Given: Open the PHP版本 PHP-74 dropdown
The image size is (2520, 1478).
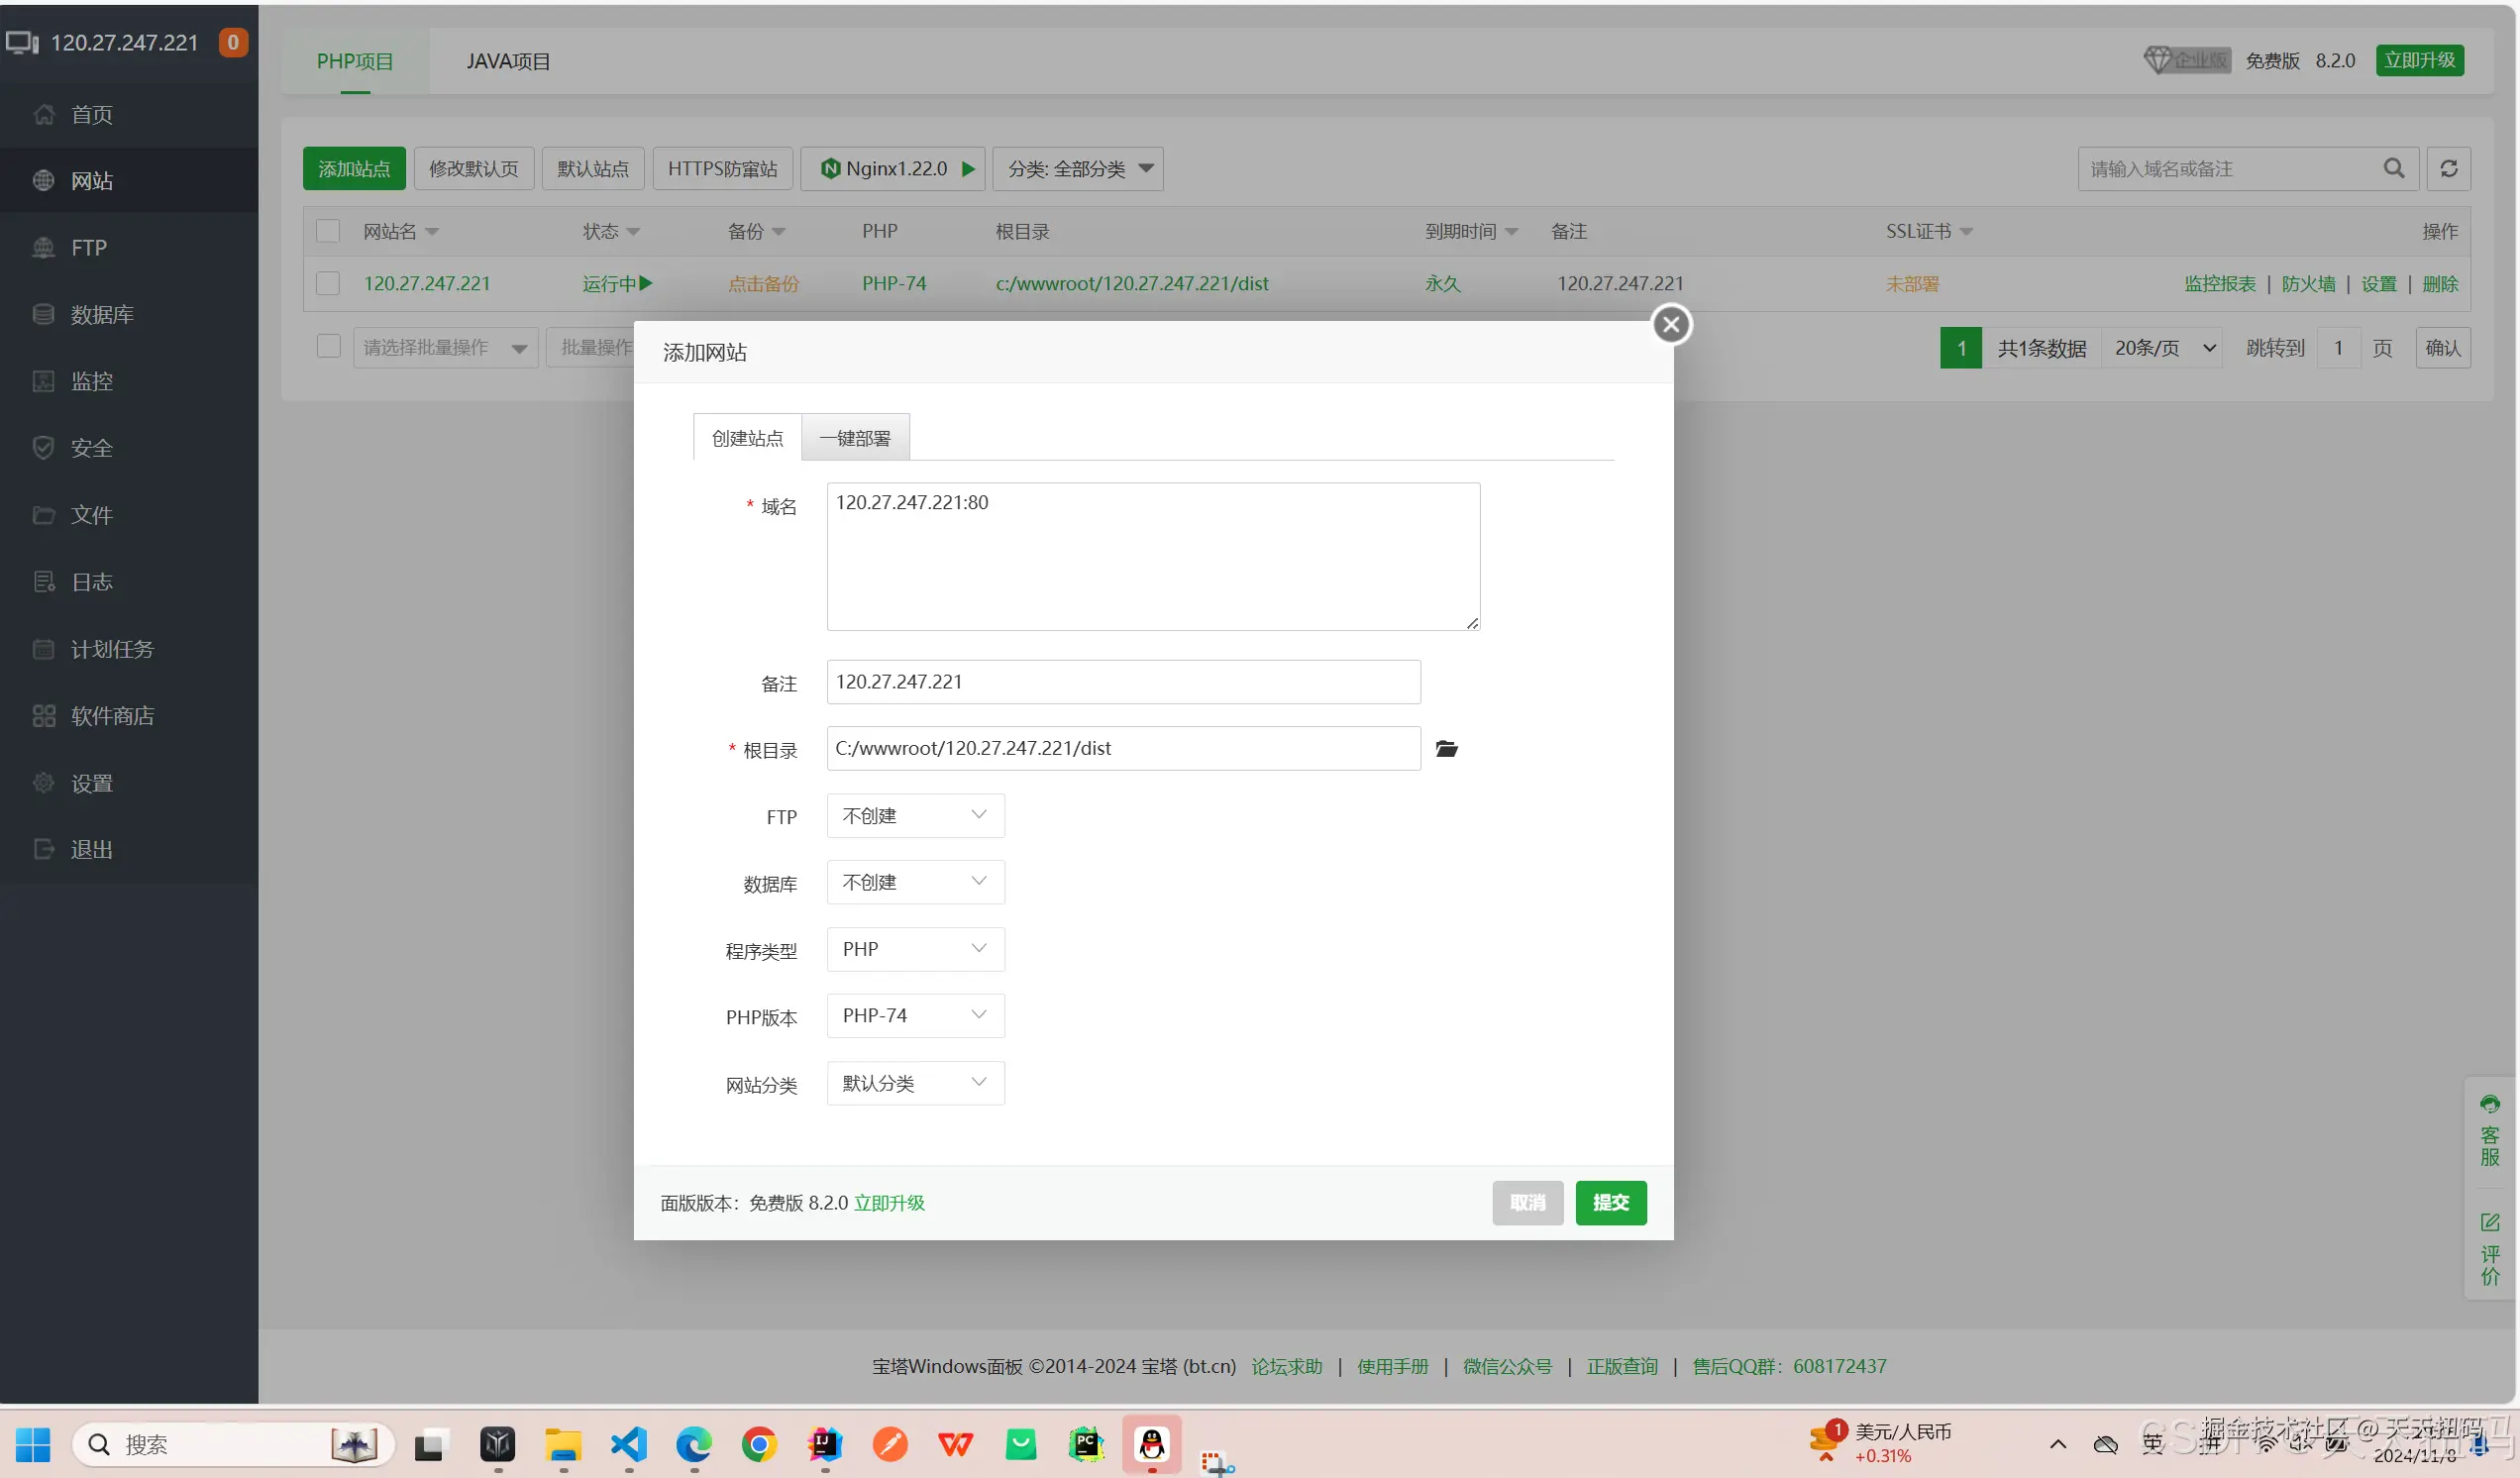Looking at the screenshot, I should (x=914, y=1016).
